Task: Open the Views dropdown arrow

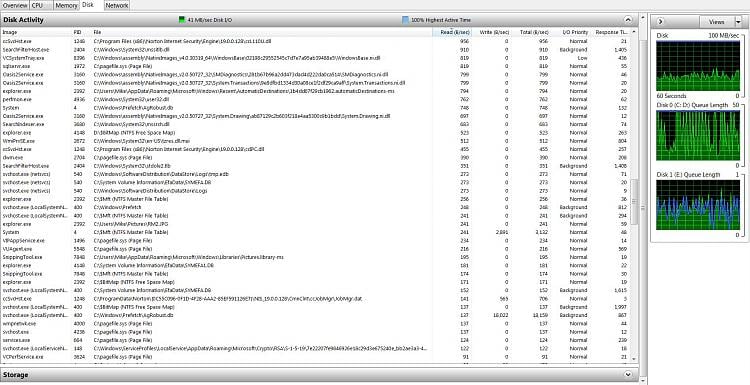Action: [x=738, y=22]
